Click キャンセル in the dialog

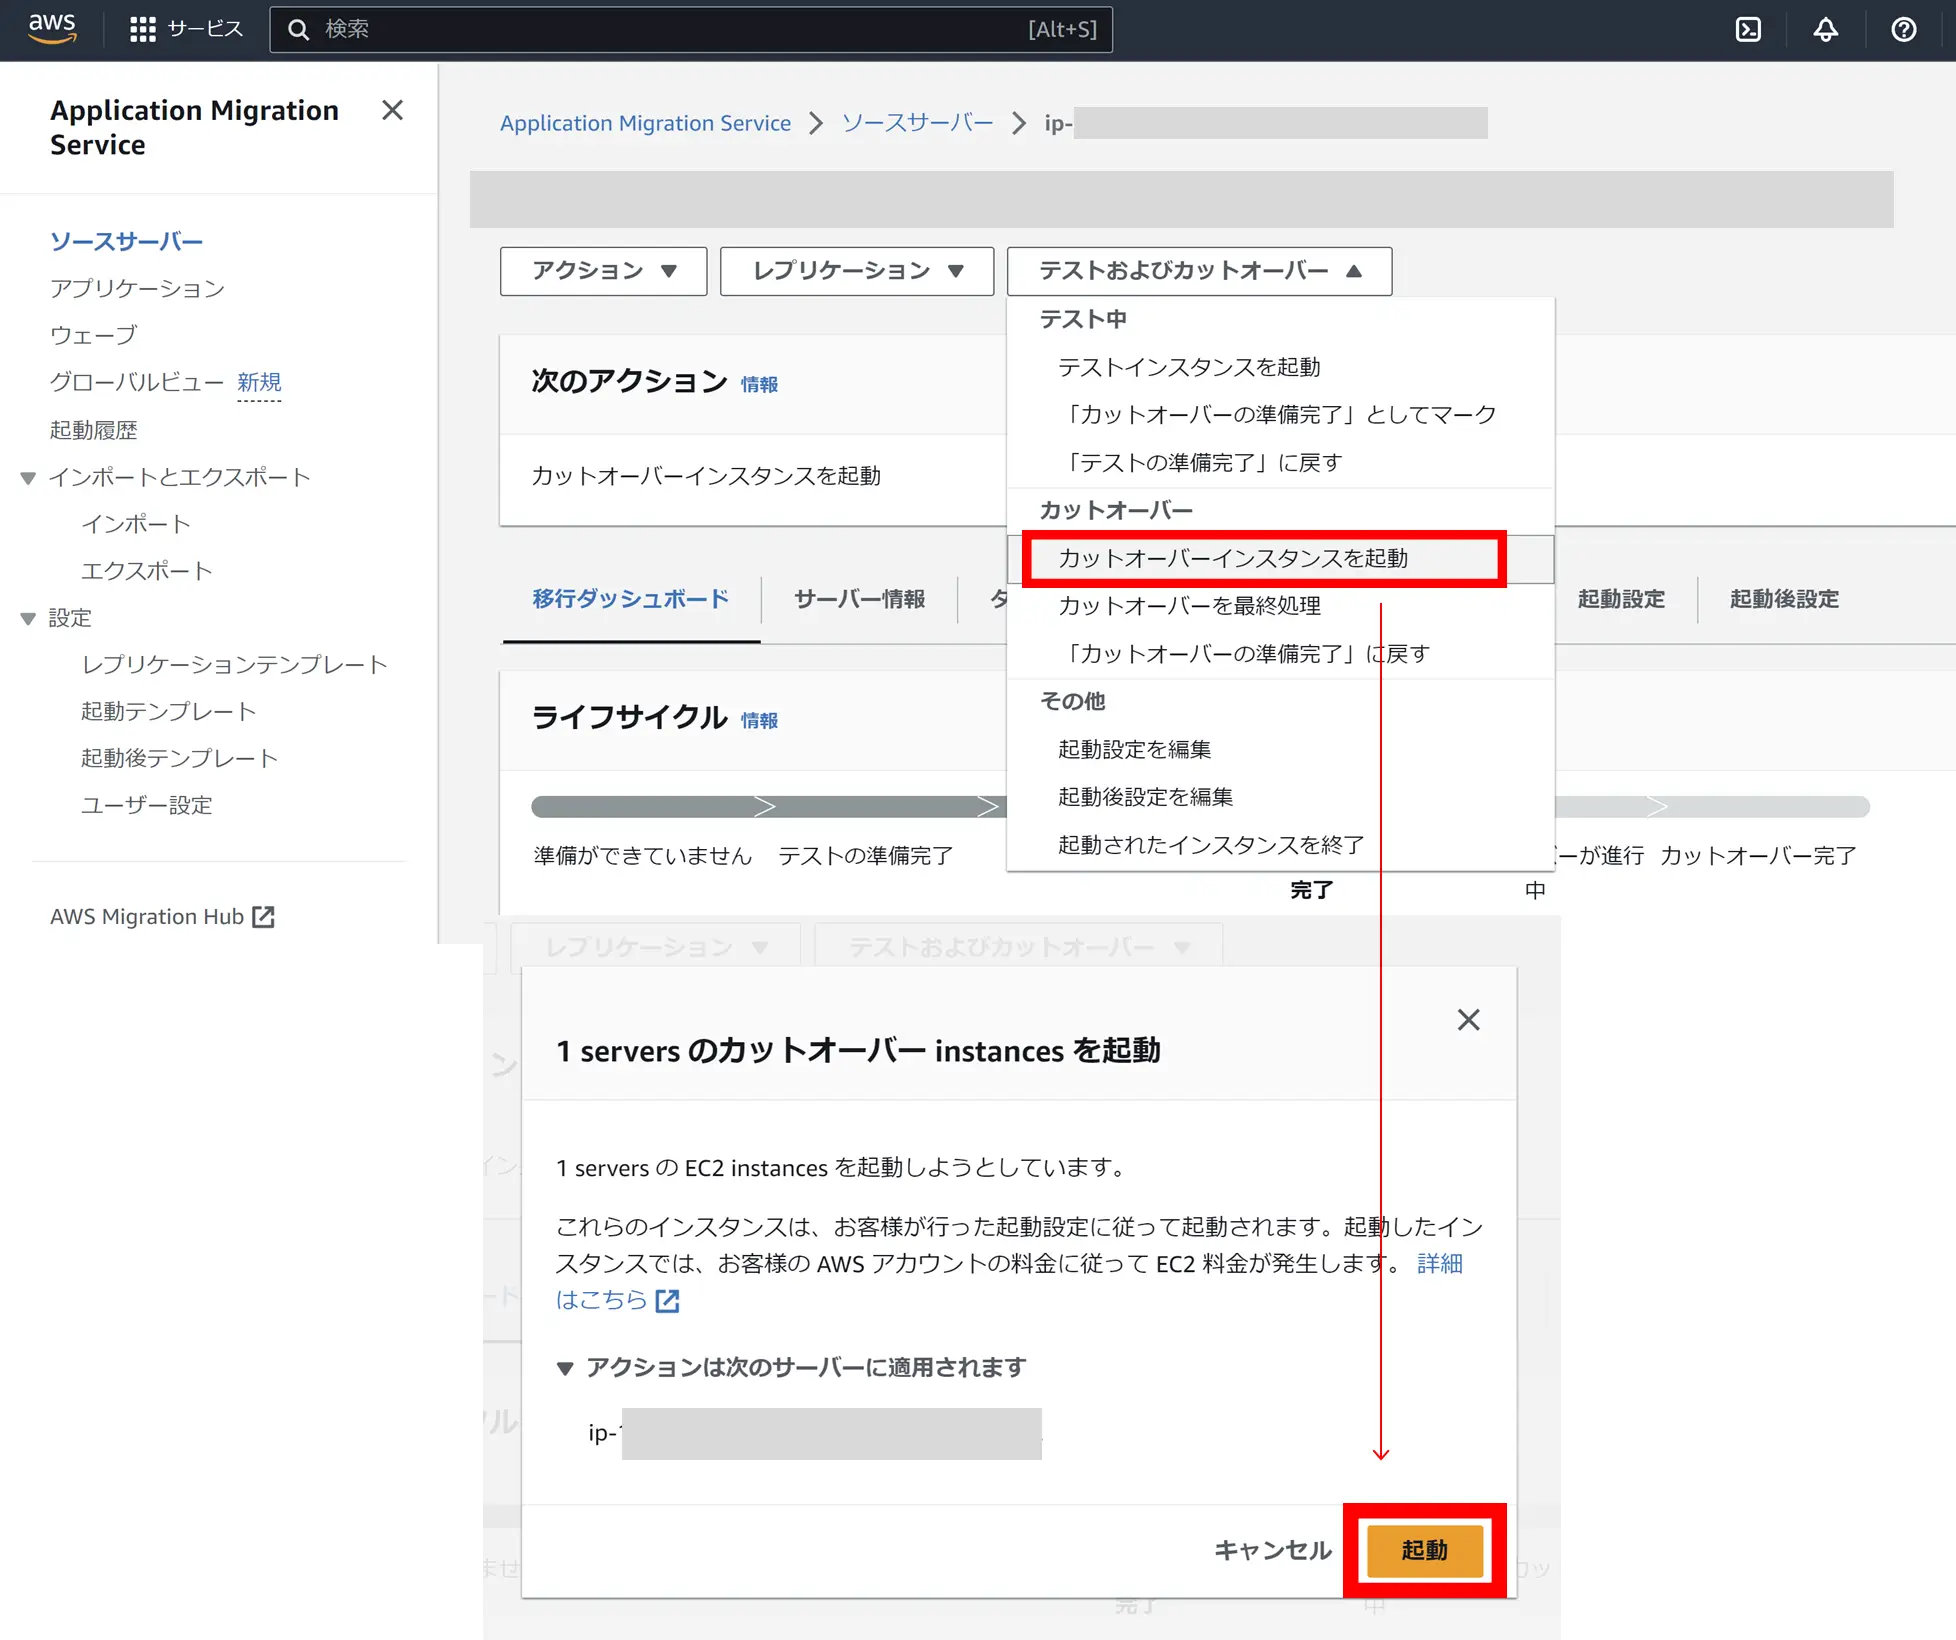(1272, 1550)
